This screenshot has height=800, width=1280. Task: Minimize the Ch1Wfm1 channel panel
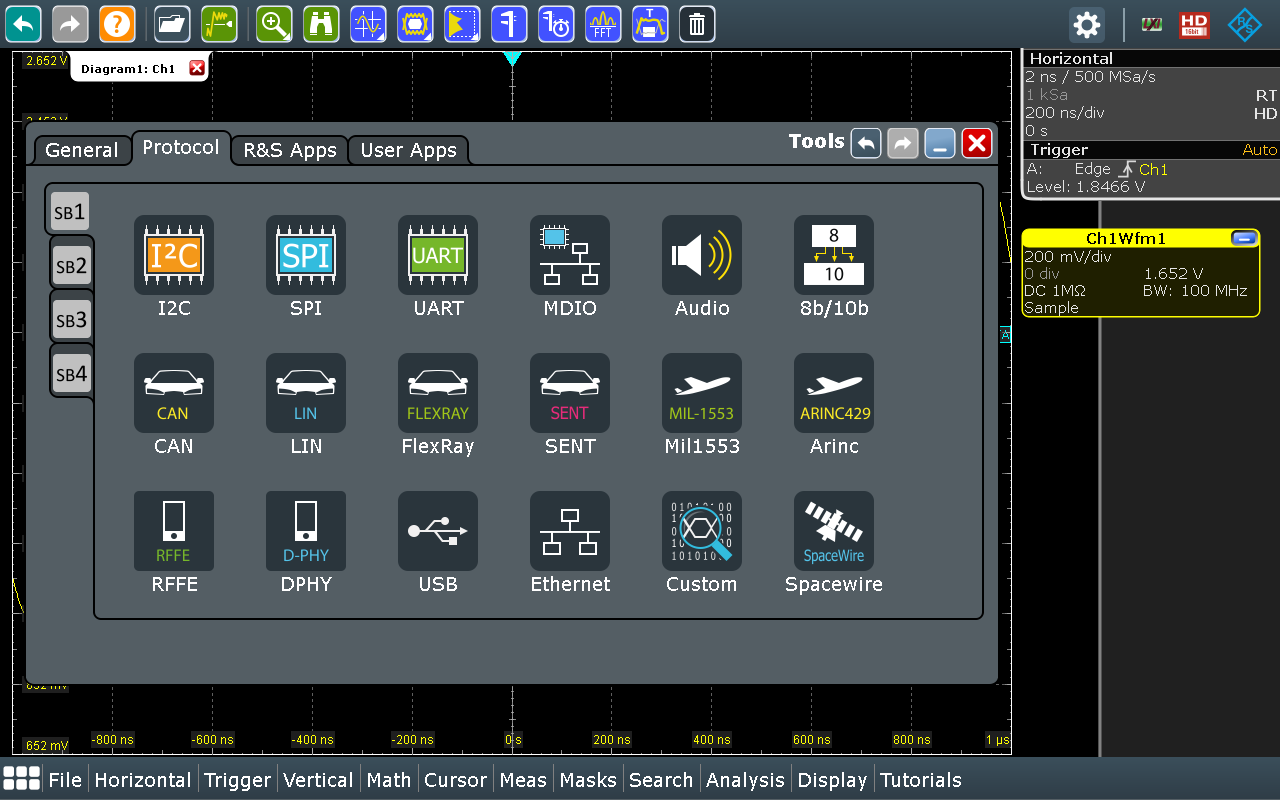[x=1244, y=238]
